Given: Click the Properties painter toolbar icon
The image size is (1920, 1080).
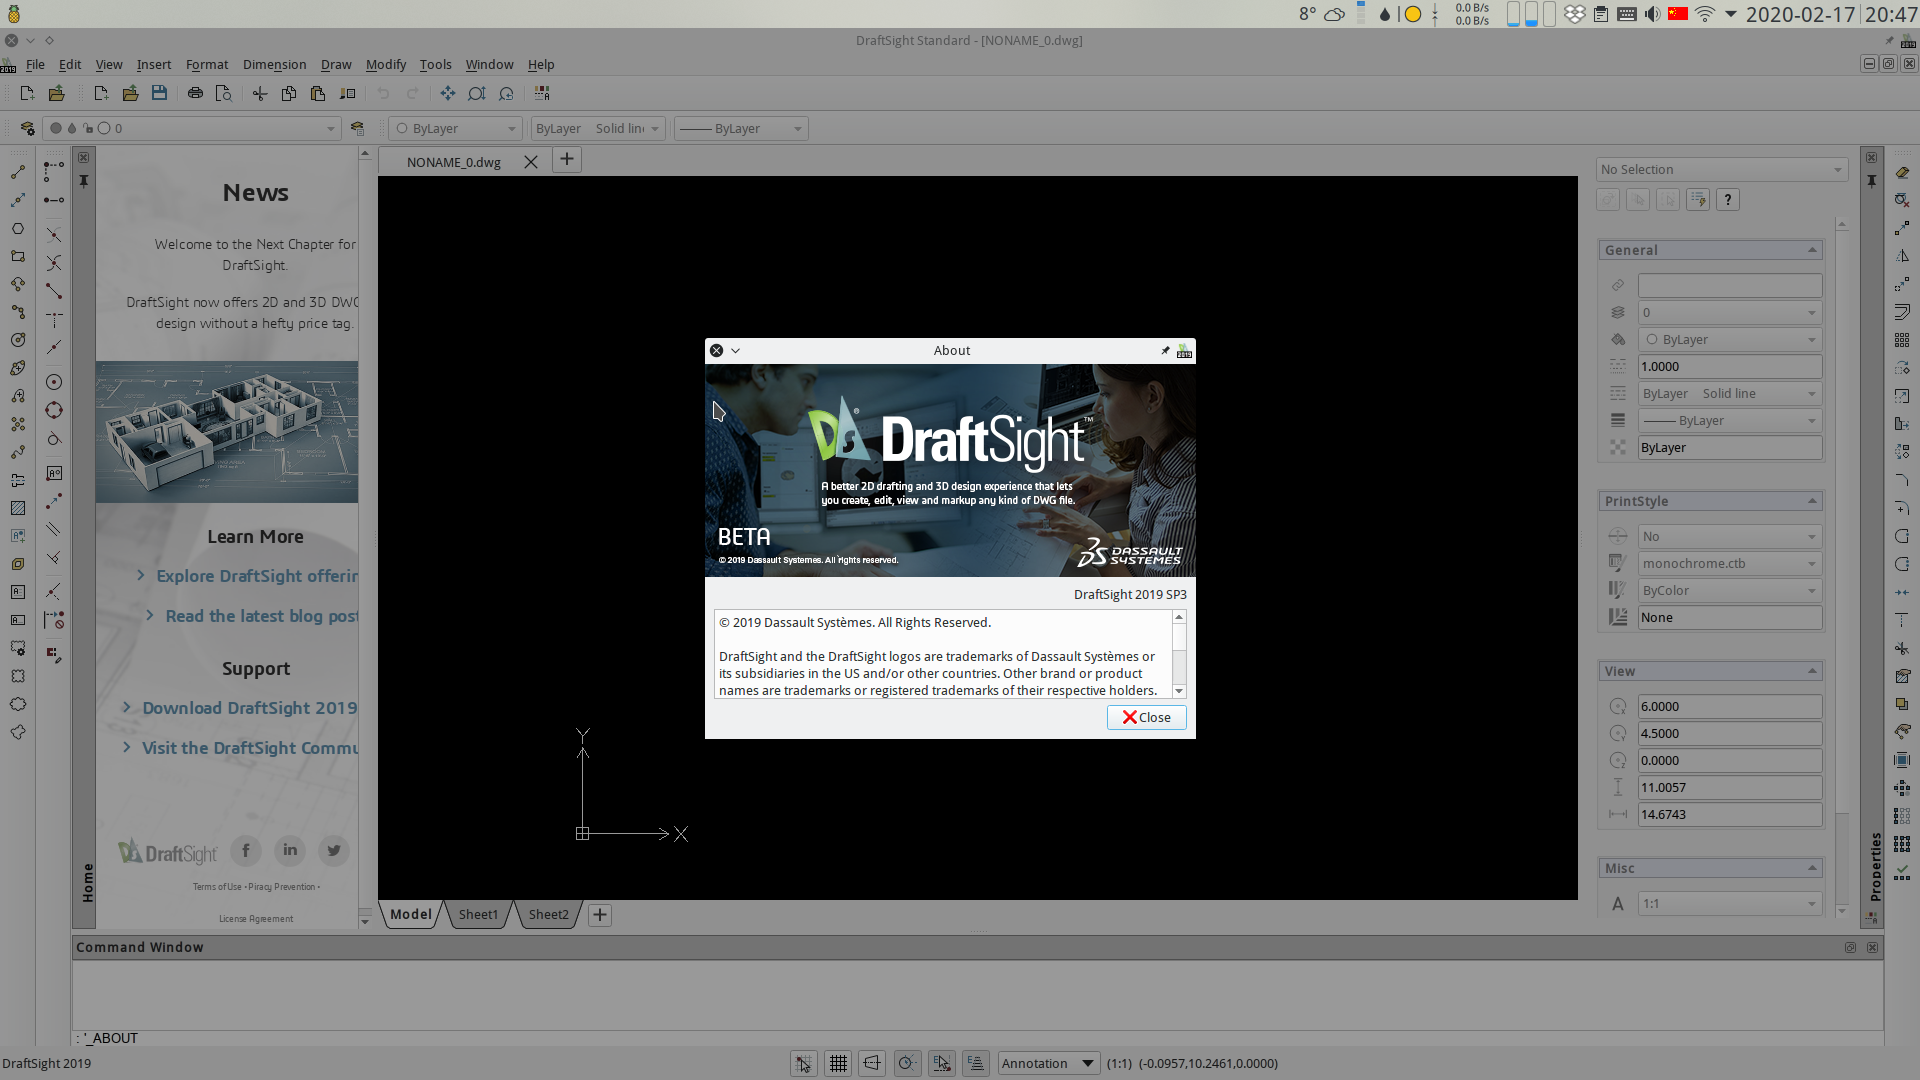Looking at the screenshot, I should tap(348, 93).
